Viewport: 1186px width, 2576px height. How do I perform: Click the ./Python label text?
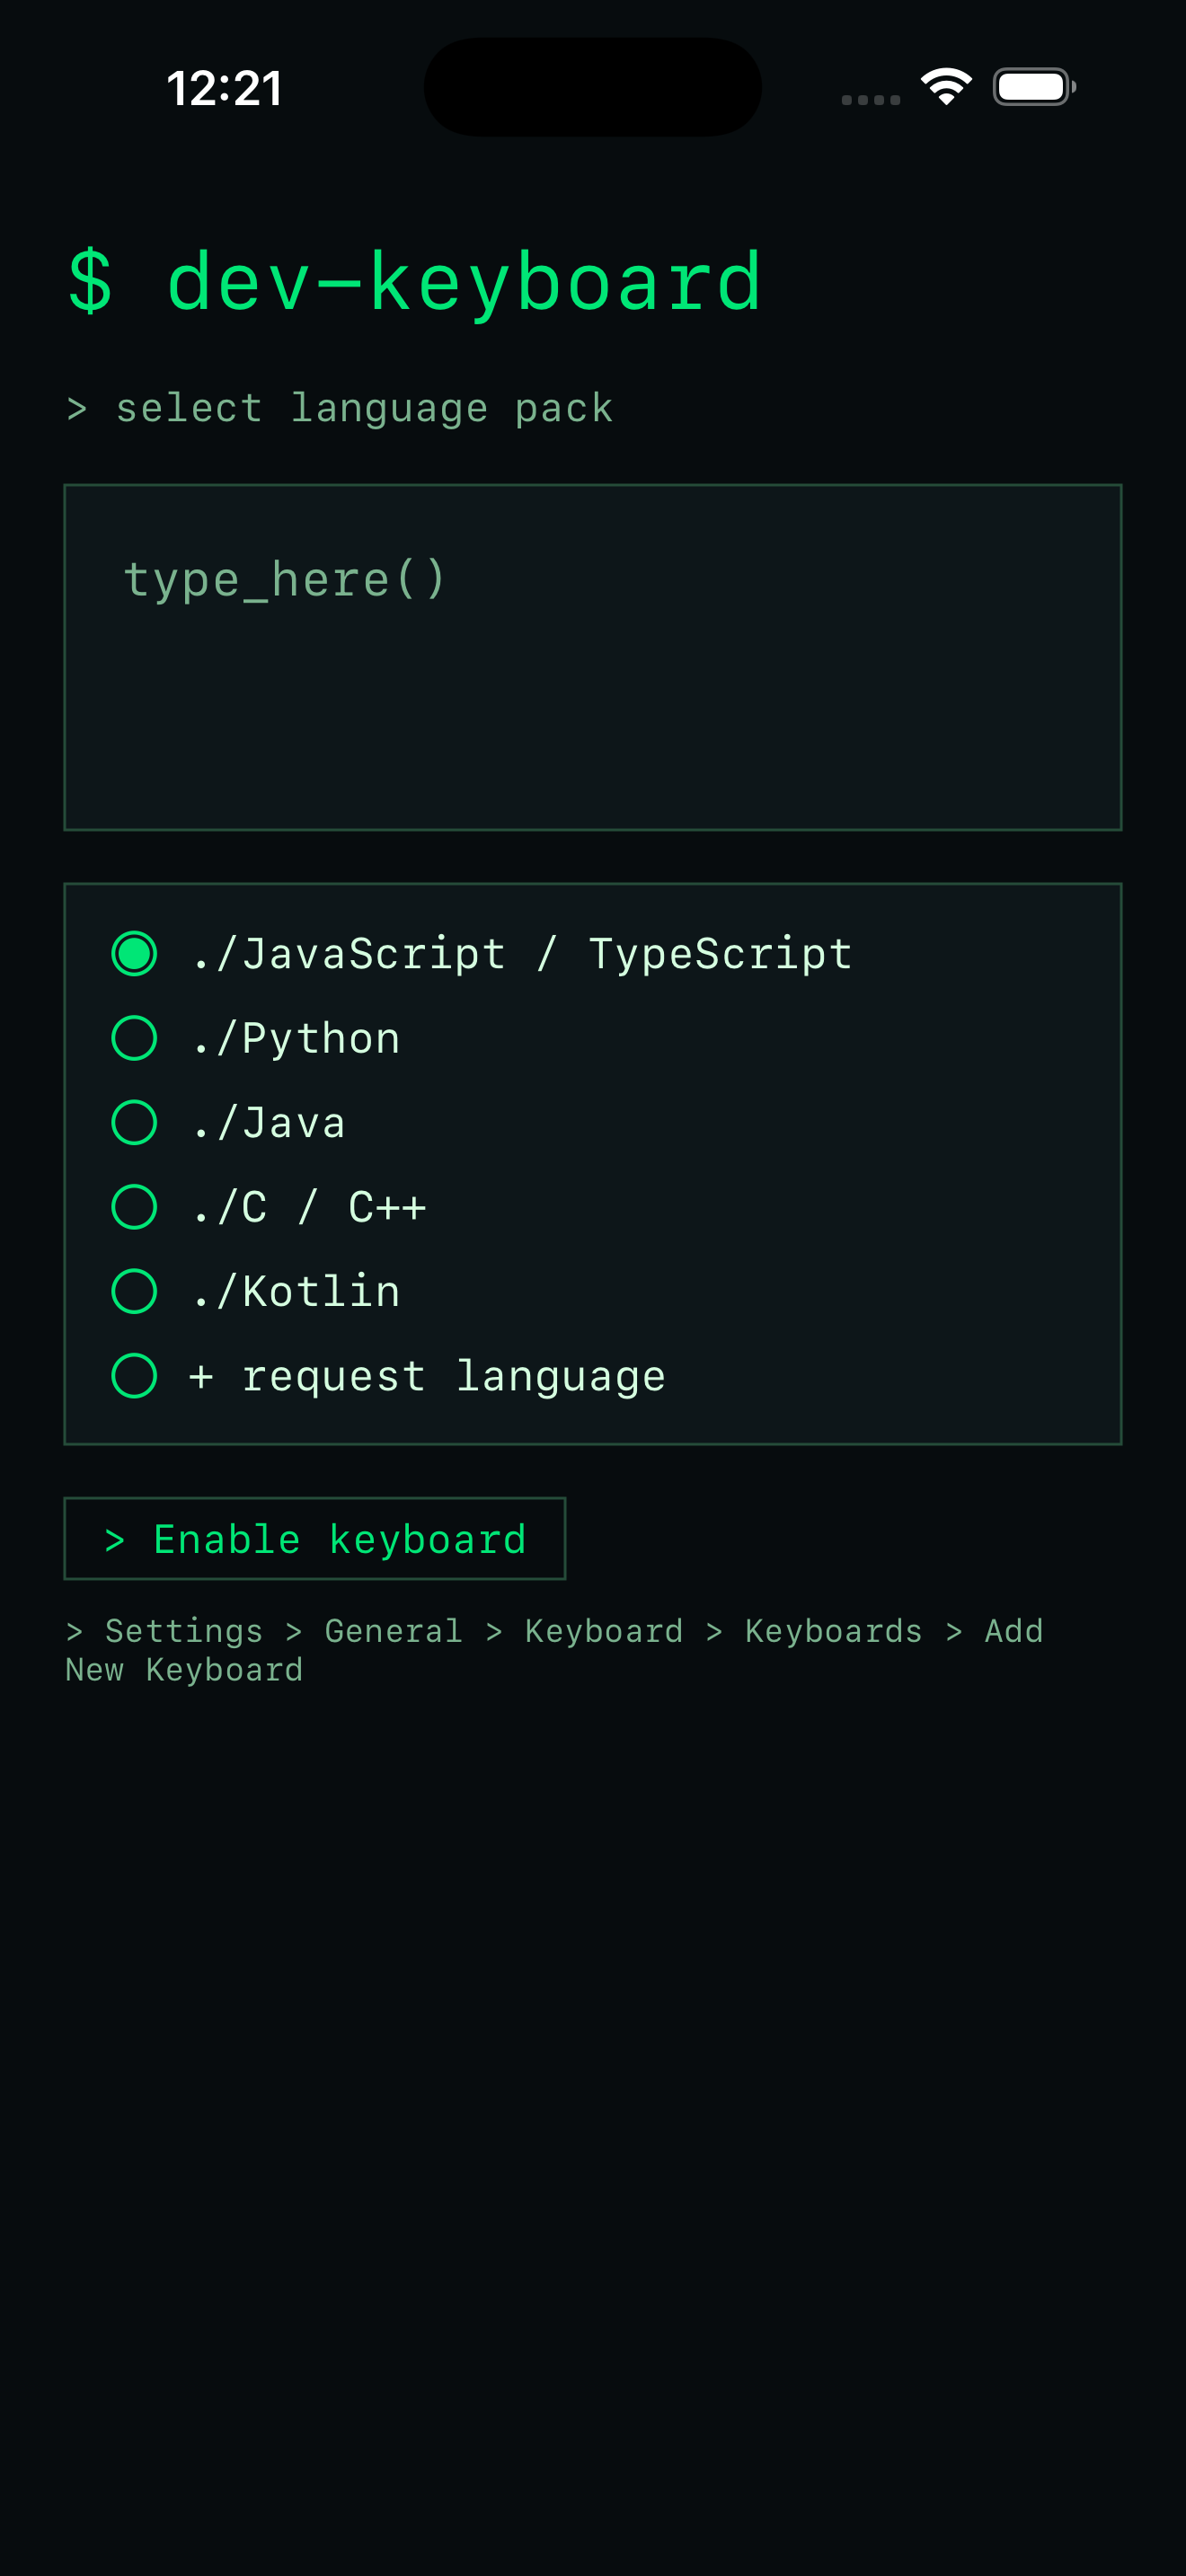(295, 1039)
